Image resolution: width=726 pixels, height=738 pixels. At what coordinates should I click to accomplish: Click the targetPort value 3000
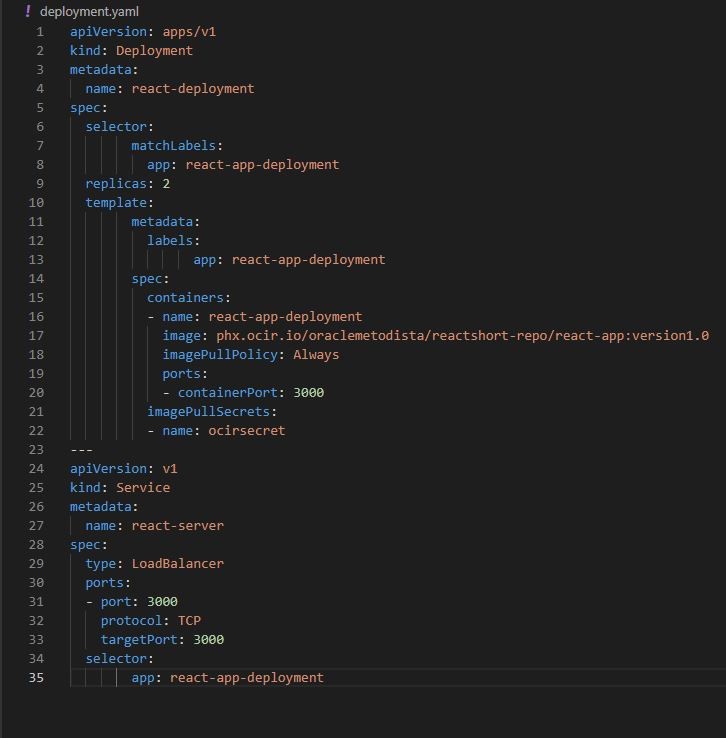pos(208,640)
